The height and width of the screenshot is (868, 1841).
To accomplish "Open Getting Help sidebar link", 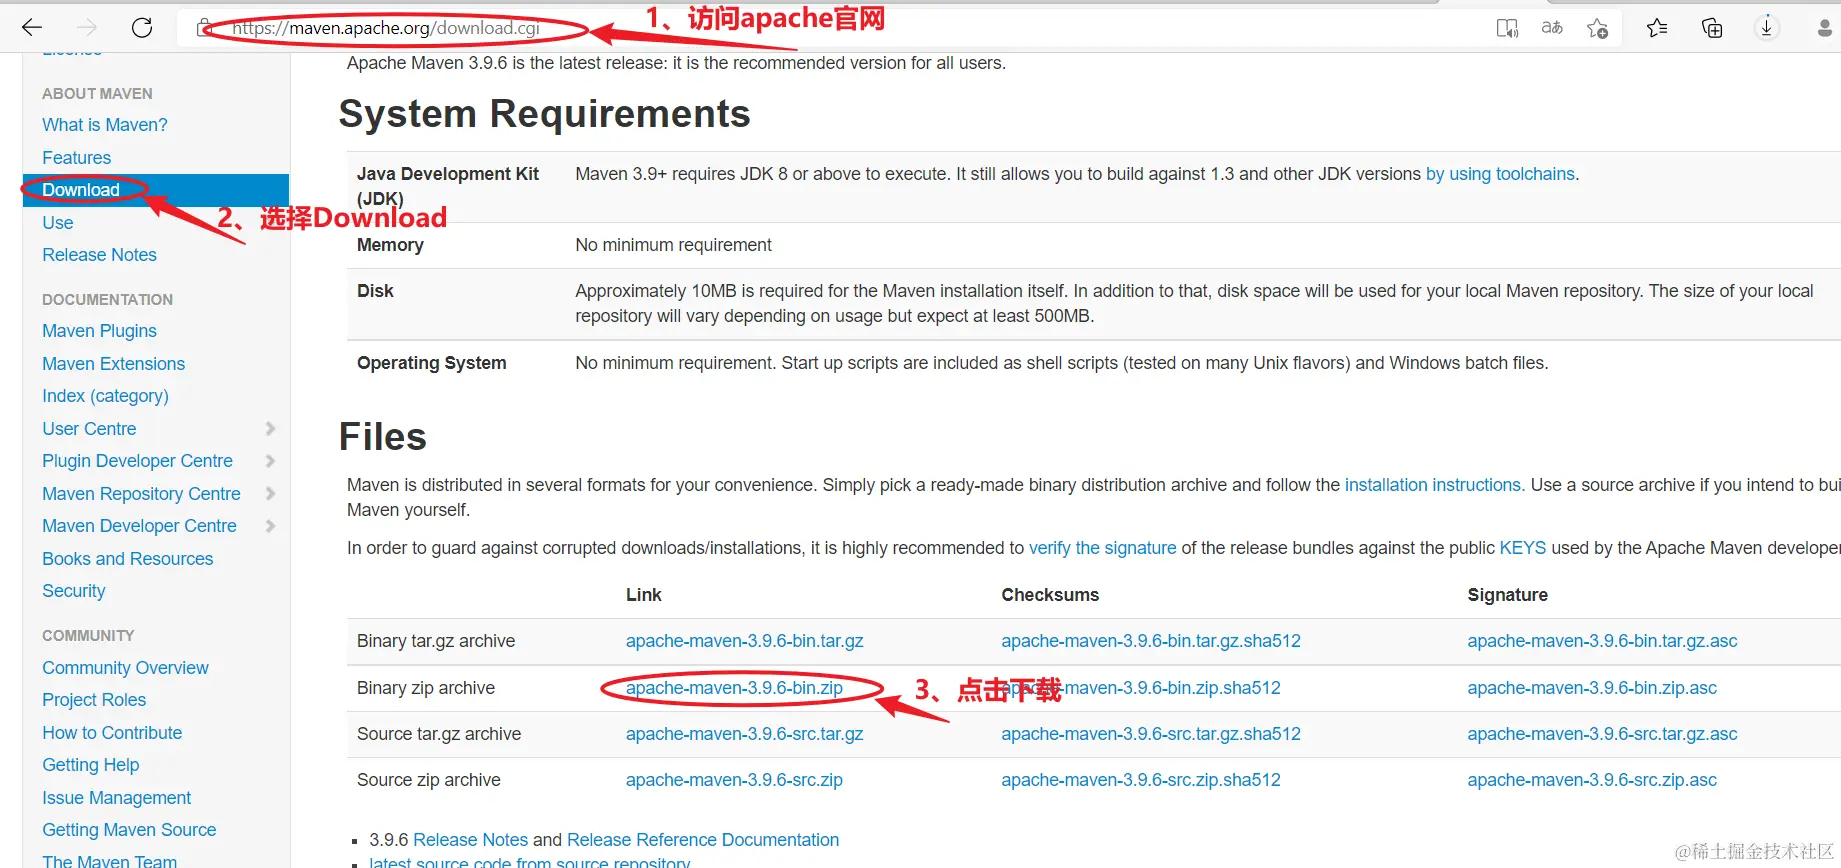I will coord(90,765).
